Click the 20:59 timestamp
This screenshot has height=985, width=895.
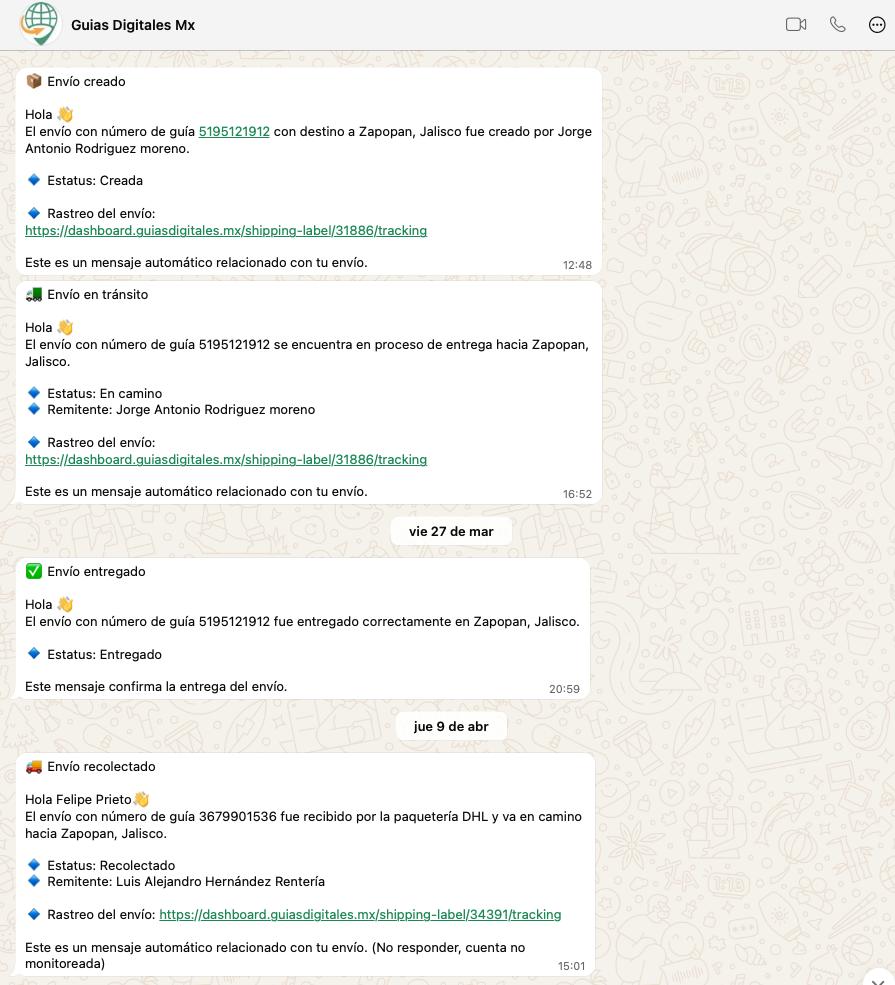(564, 689)
